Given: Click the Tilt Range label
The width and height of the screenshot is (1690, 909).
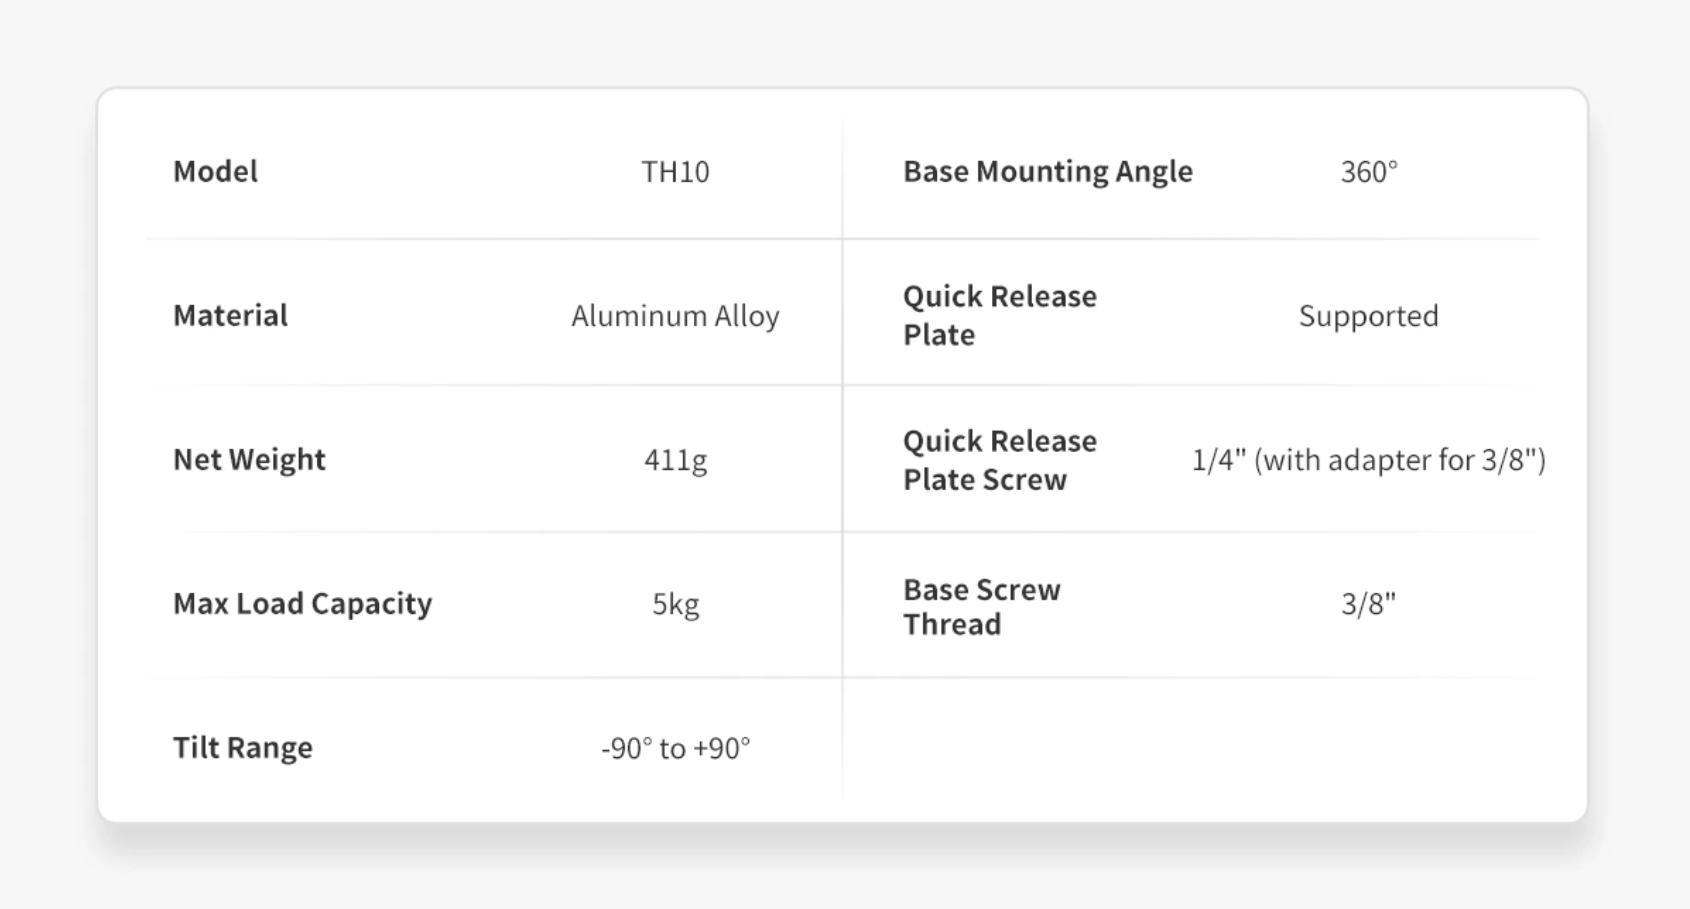Looking at the screenshot, I should point(242,747).
